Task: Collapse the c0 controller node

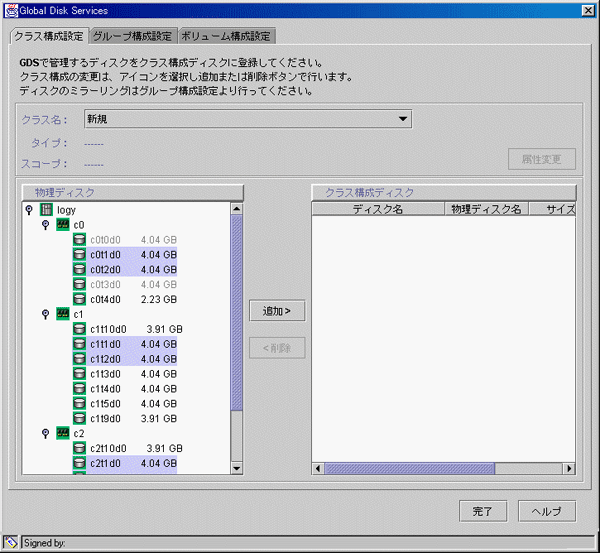Action: 46,225
